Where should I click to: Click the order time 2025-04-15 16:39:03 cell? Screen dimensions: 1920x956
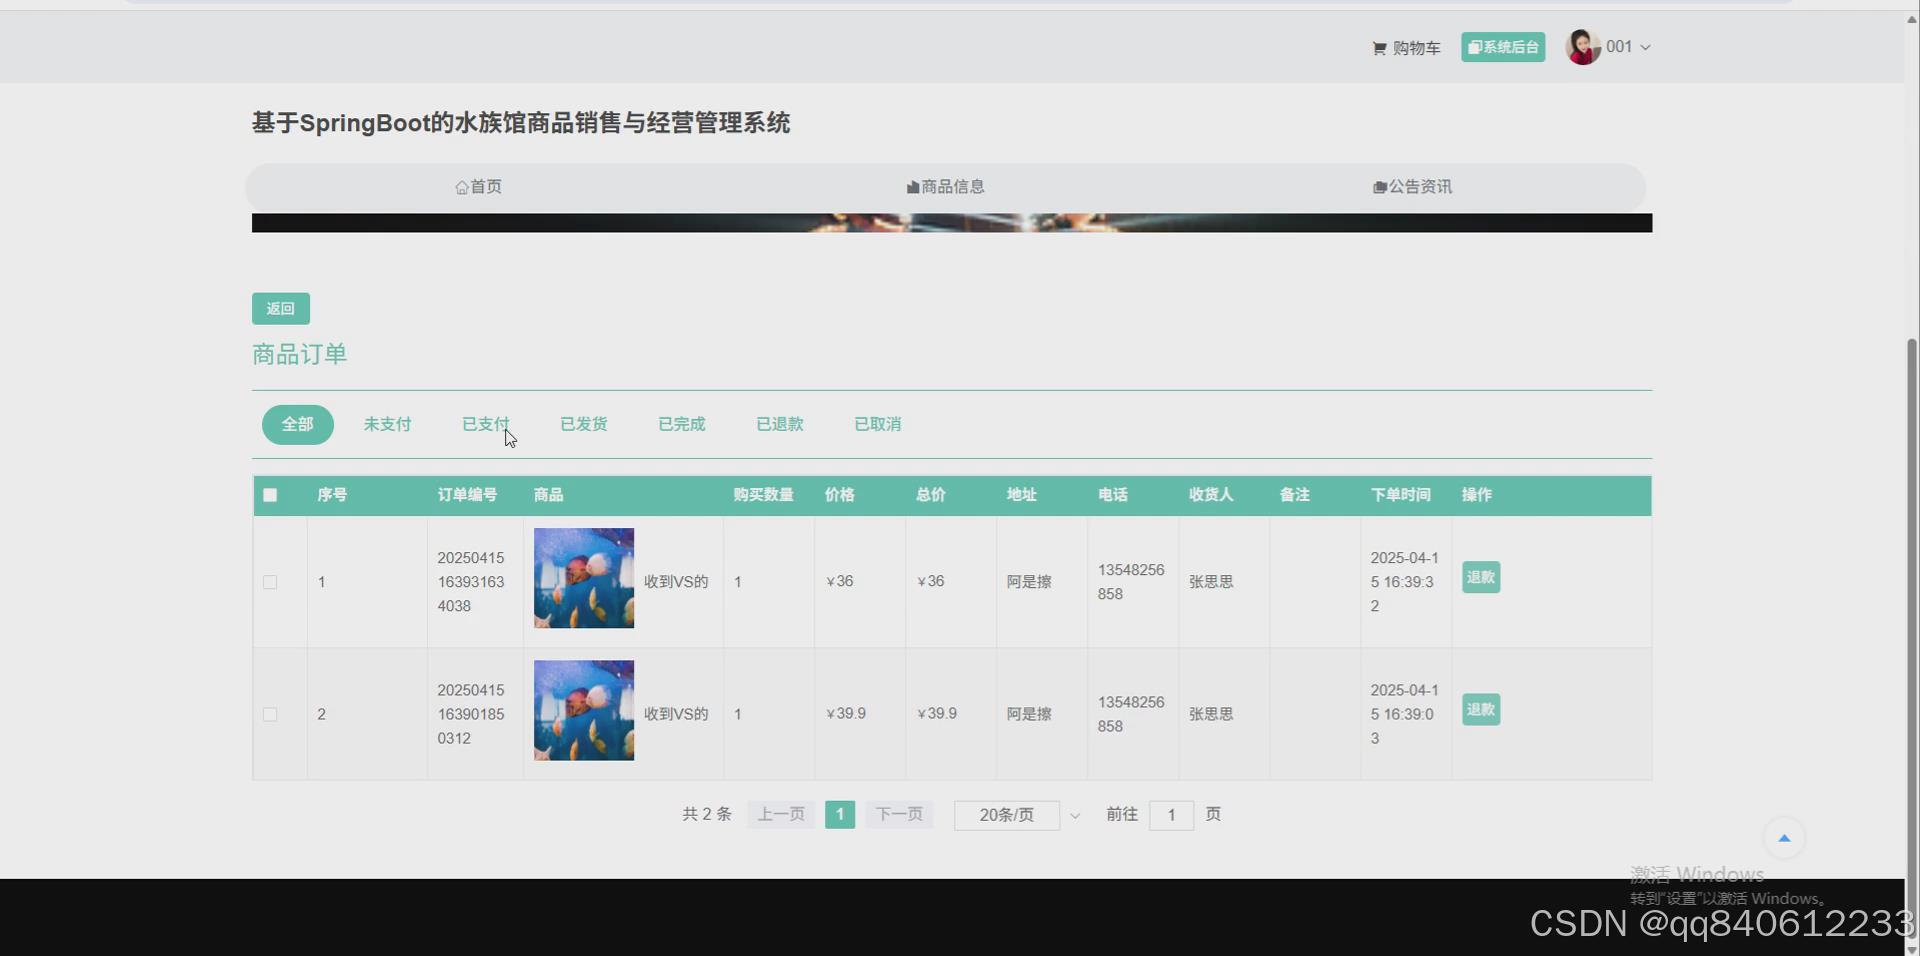click(x=1404, y=714)
